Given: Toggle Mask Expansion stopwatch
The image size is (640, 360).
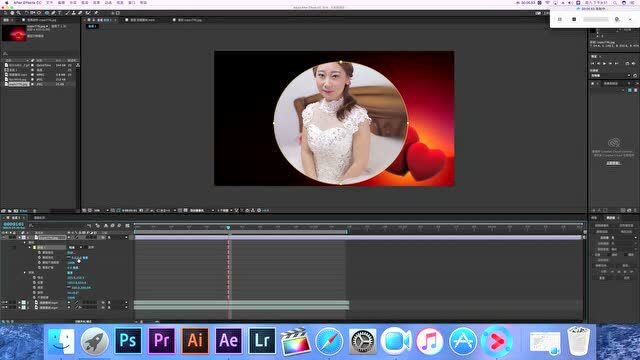Looking at the screenshot, I should point(39,267).
